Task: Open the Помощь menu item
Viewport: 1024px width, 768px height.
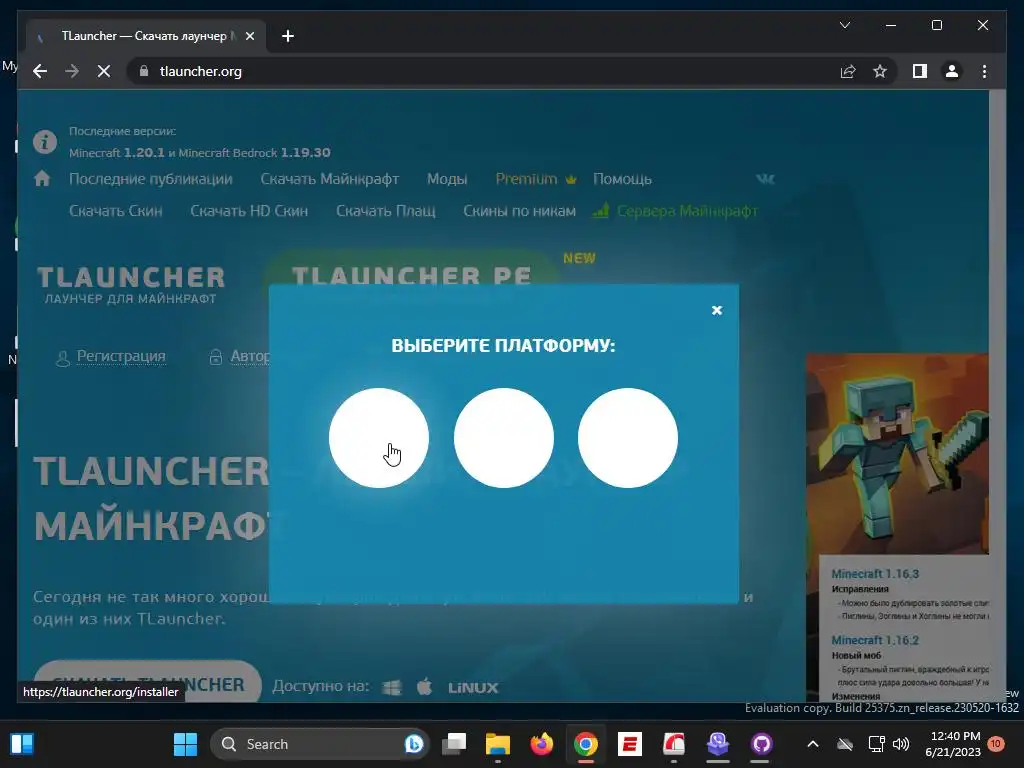Action: coord(622,179)
